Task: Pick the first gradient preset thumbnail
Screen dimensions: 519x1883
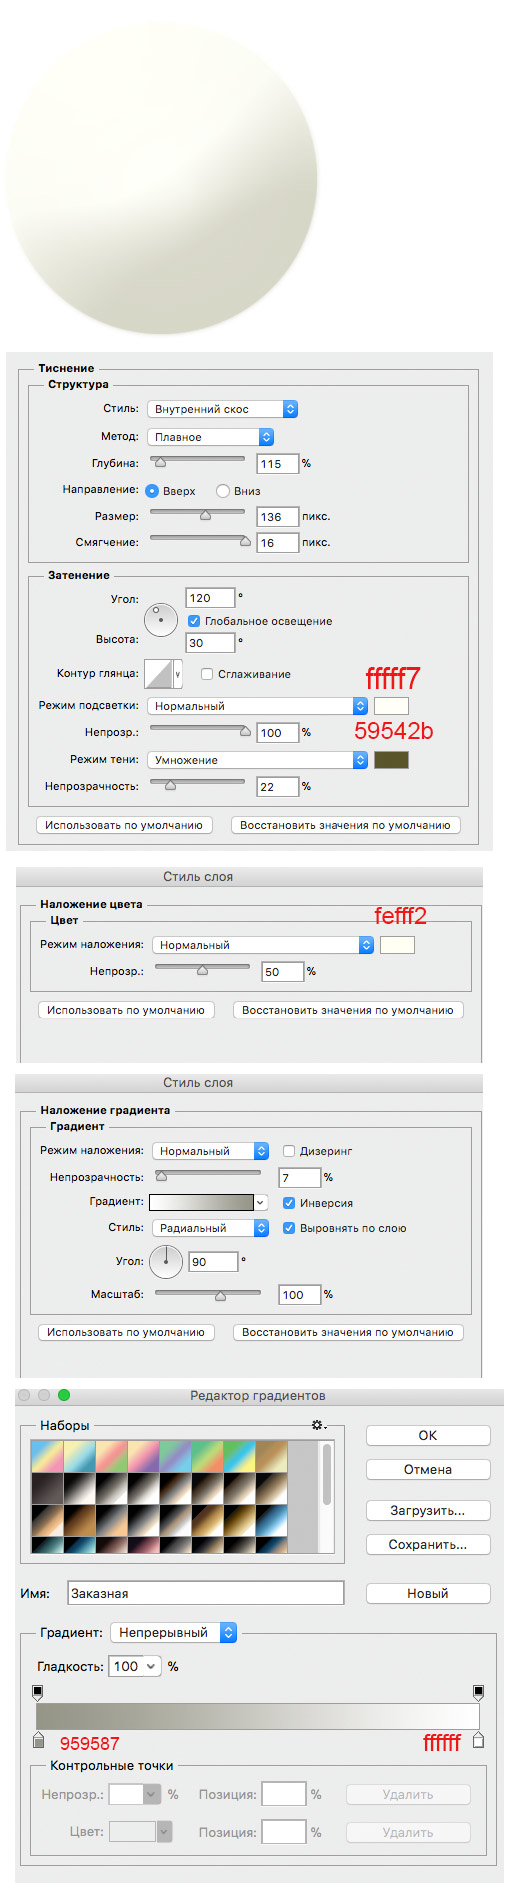Action: 47,1456
